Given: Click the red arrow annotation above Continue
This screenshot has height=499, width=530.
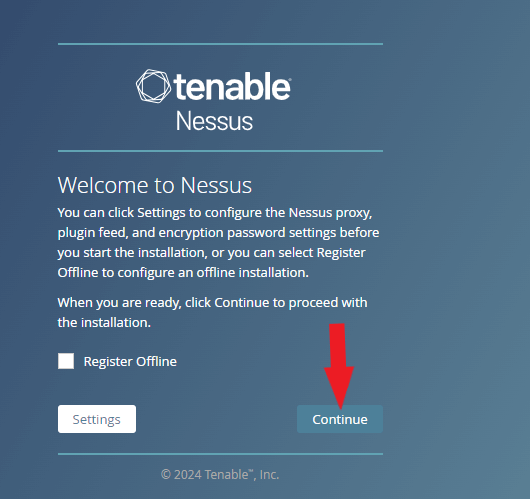Looking at the screenshot, I should click(339, 366).
